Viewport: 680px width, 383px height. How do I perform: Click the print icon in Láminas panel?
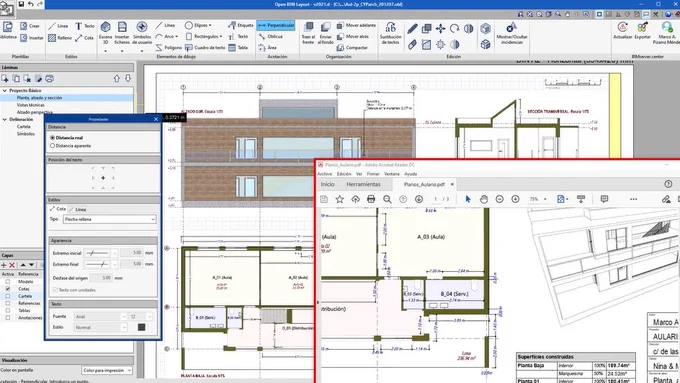(49, 79)
